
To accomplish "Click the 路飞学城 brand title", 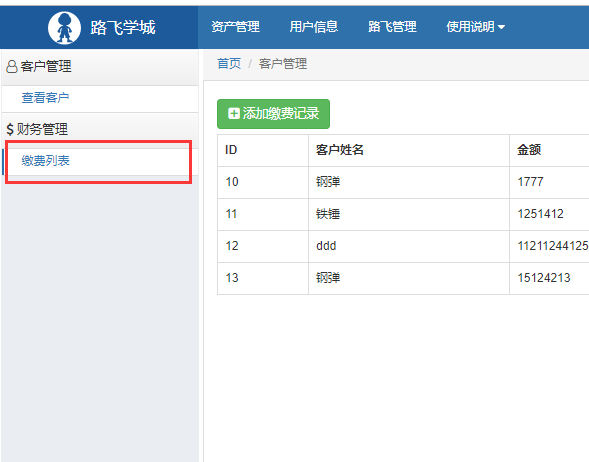I will point(123,28).
